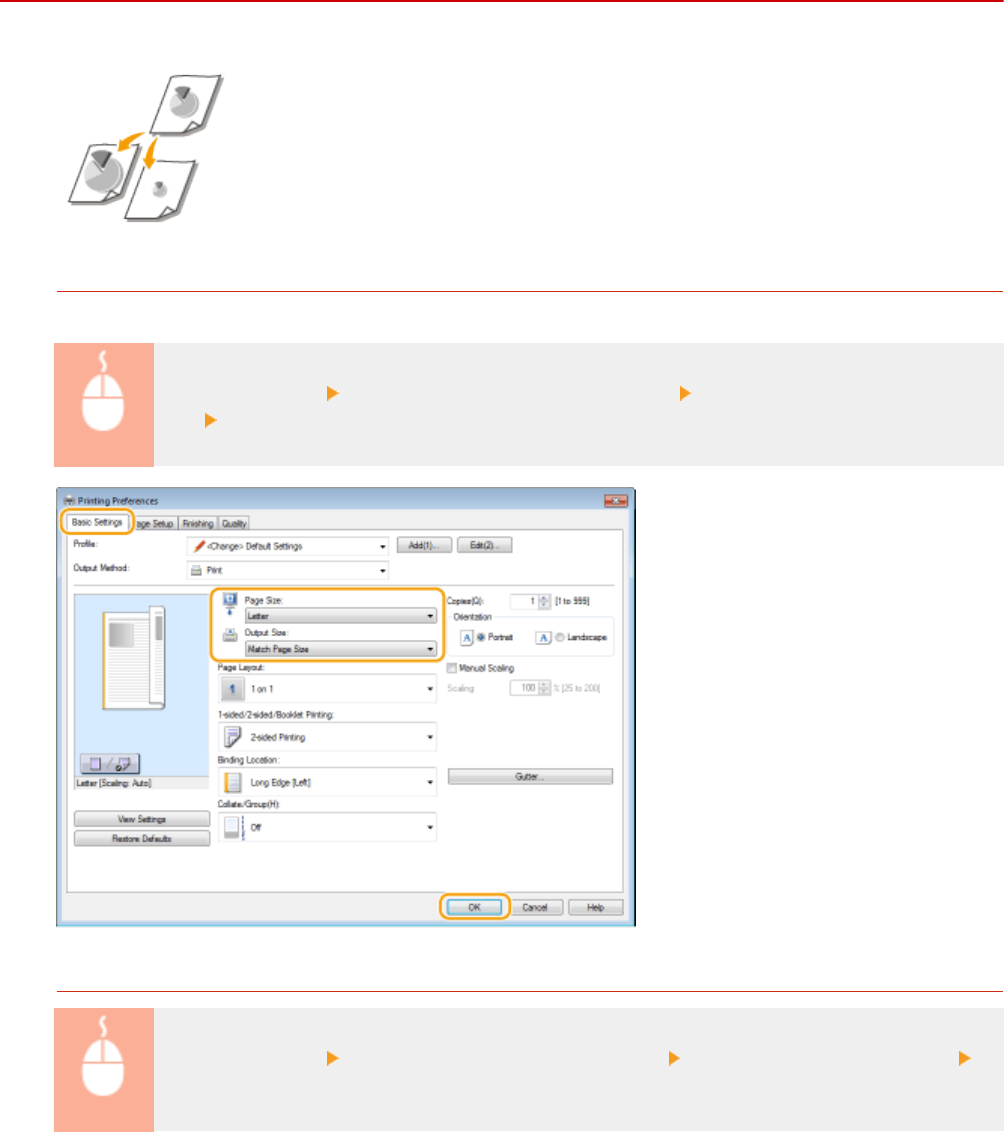Click the Gutter... button
This screenshot has height=1132, width=1004.
[x=530, y=776]
